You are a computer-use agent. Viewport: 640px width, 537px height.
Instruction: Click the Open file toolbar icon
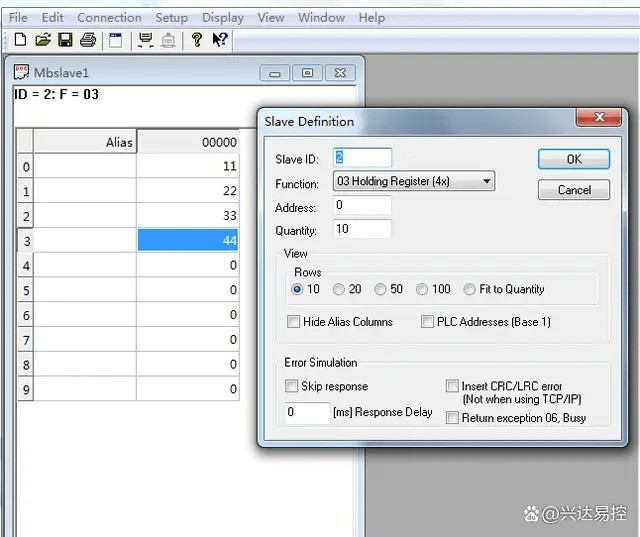click(43, 40)
